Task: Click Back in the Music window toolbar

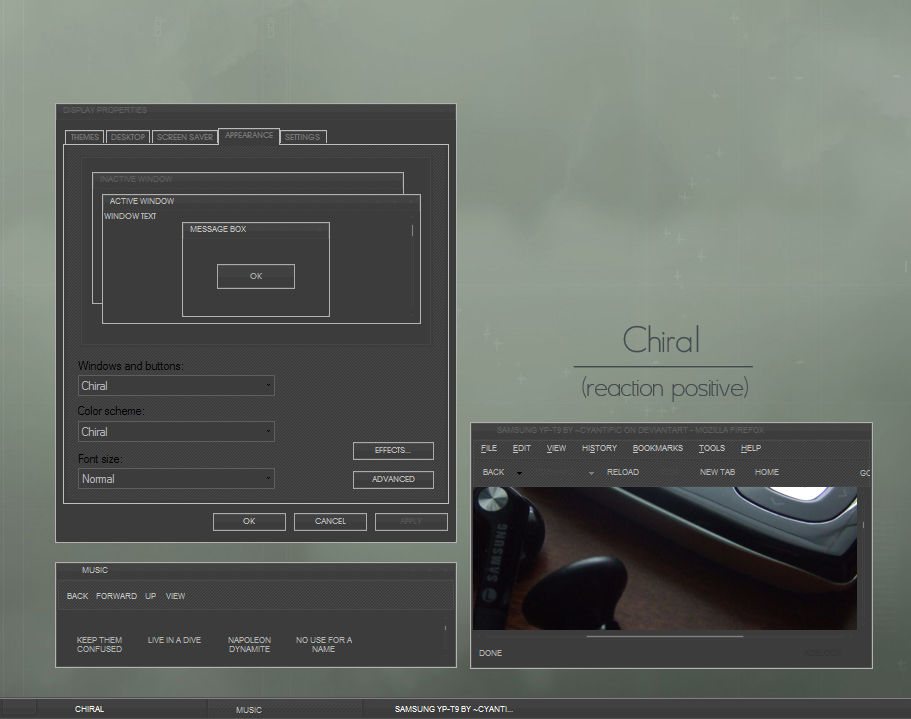Action: (77, 595)
